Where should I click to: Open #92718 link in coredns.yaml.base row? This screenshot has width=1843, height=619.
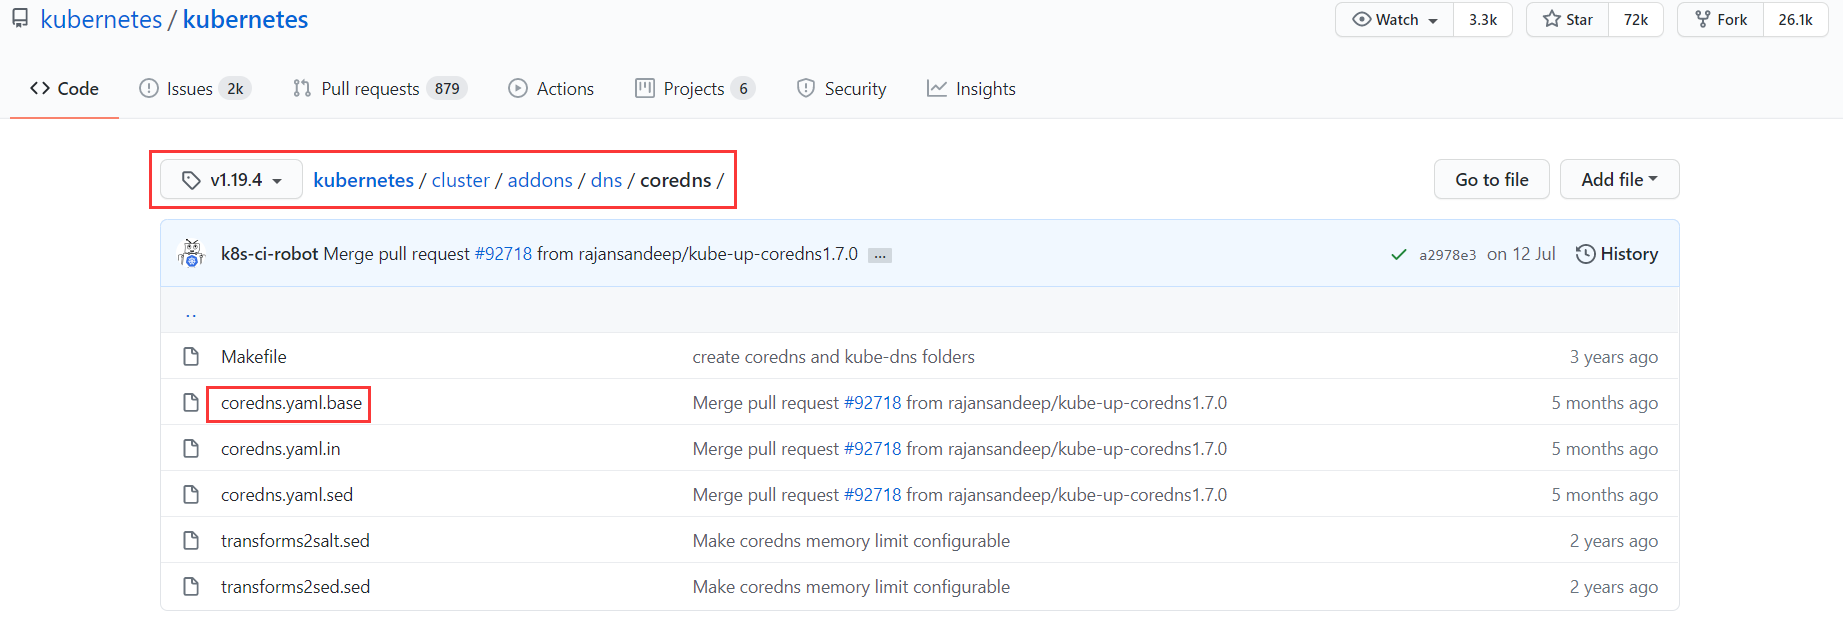point(872,403)
